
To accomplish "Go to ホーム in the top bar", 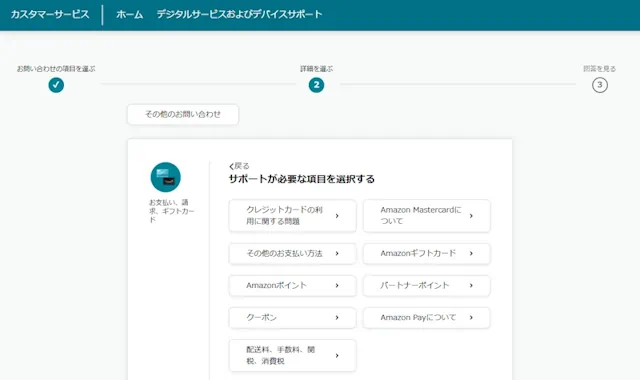I will click(x=130, y=15).
